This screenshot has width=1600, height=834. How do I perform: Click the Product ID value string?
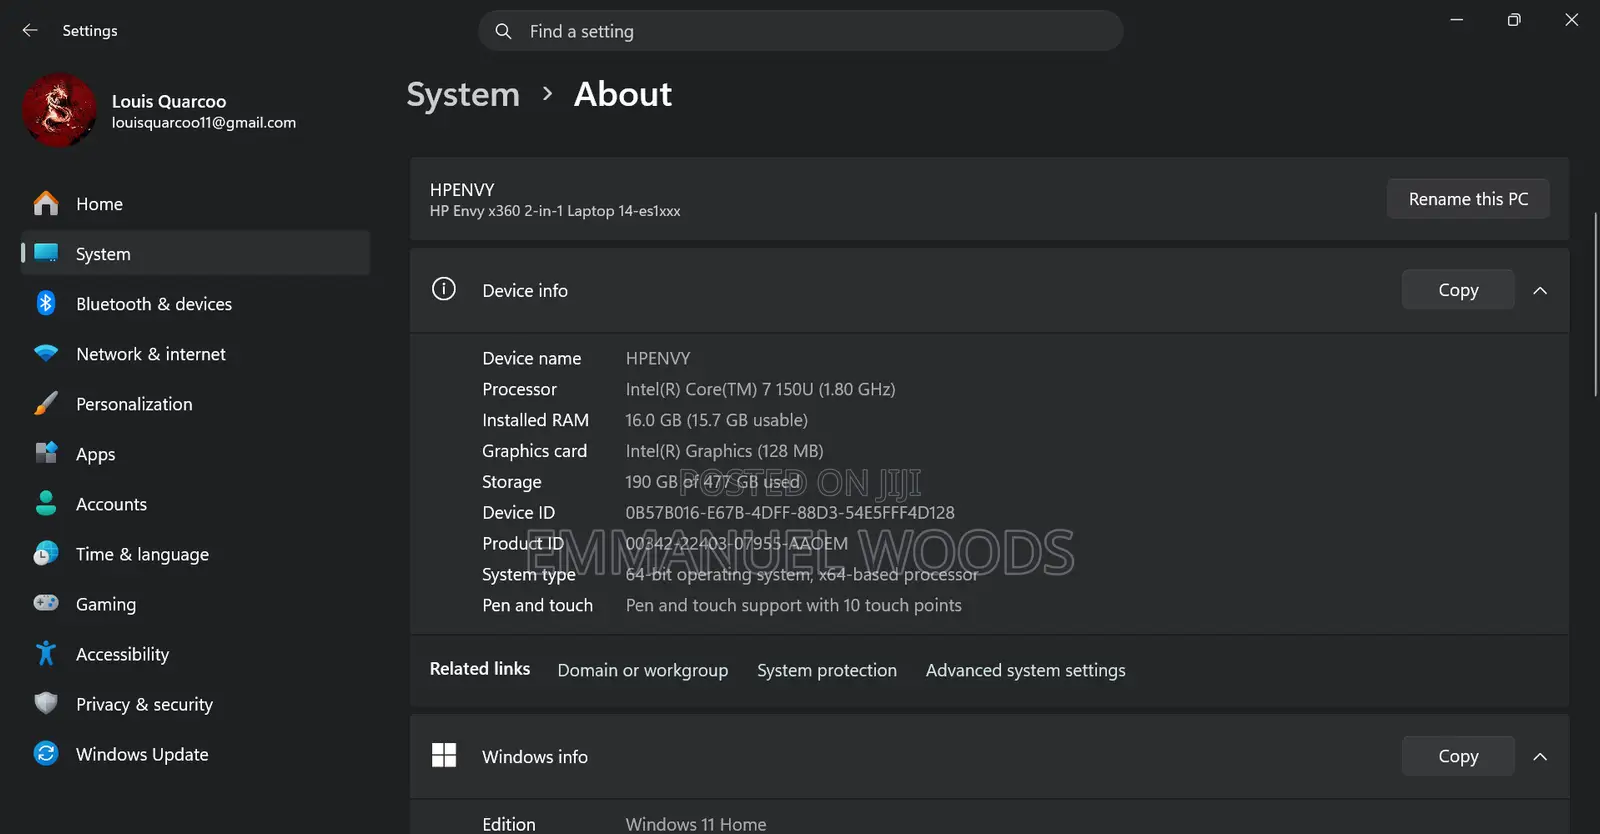pyautogui.click(x=736, y=544)
